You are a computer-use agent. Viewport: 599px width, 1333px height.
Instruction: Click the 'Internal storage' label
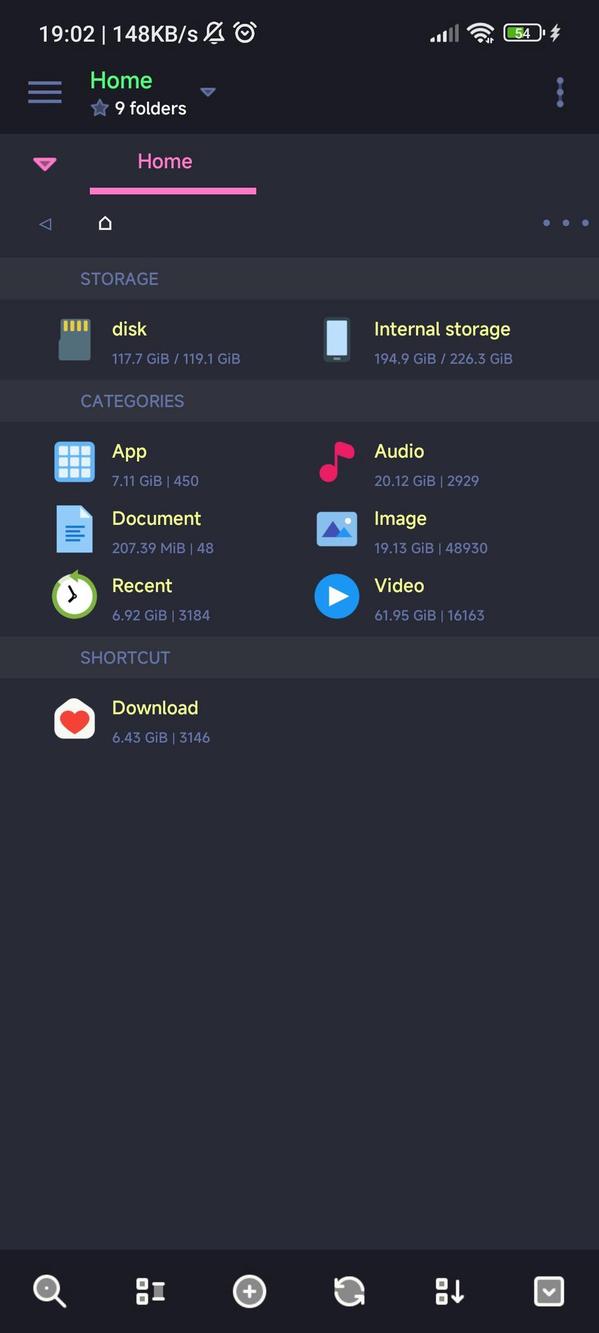click(442, 329)
